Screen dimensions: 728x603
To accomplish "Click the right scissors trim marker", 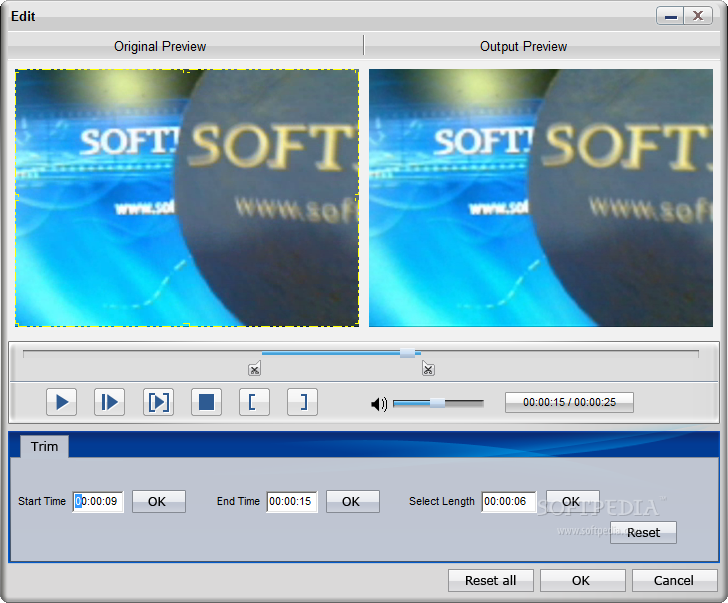I will [428, 369].
